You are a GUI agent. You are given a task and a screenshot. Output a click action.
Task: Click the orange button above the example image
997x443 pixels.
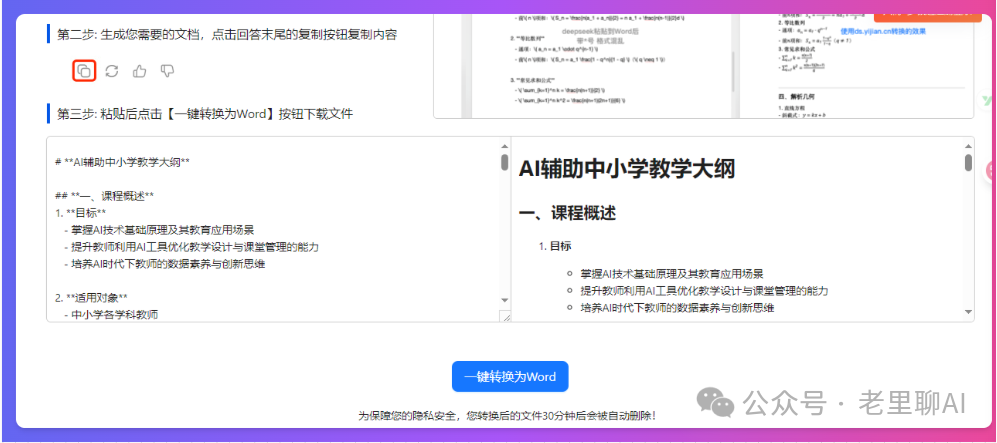tap(913, 12)
